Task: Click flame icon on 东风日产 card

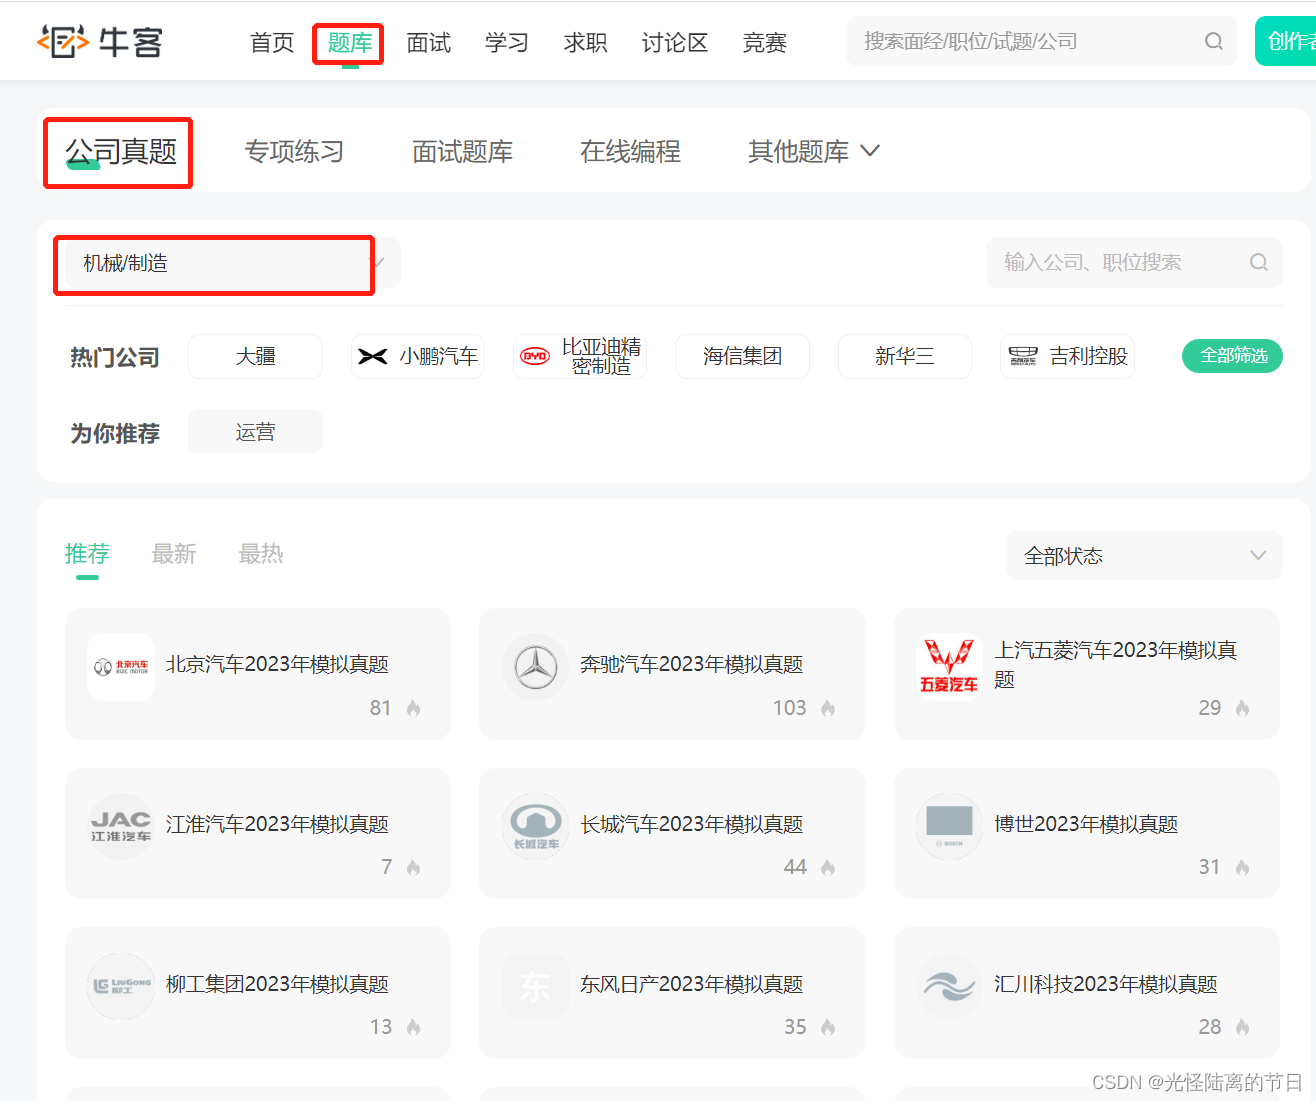Action: point(828,1027)
